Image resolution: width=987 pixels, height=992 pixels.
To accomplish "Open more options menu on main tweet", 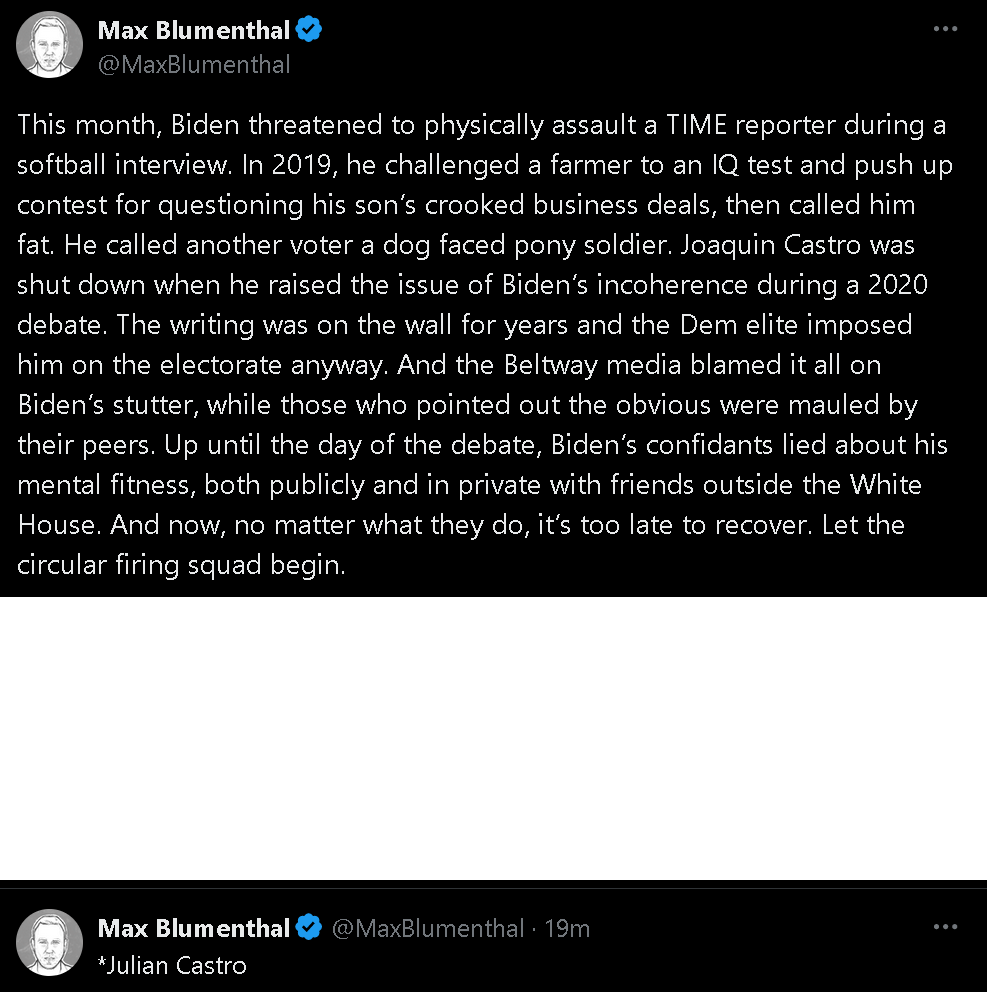I will 945,28.
